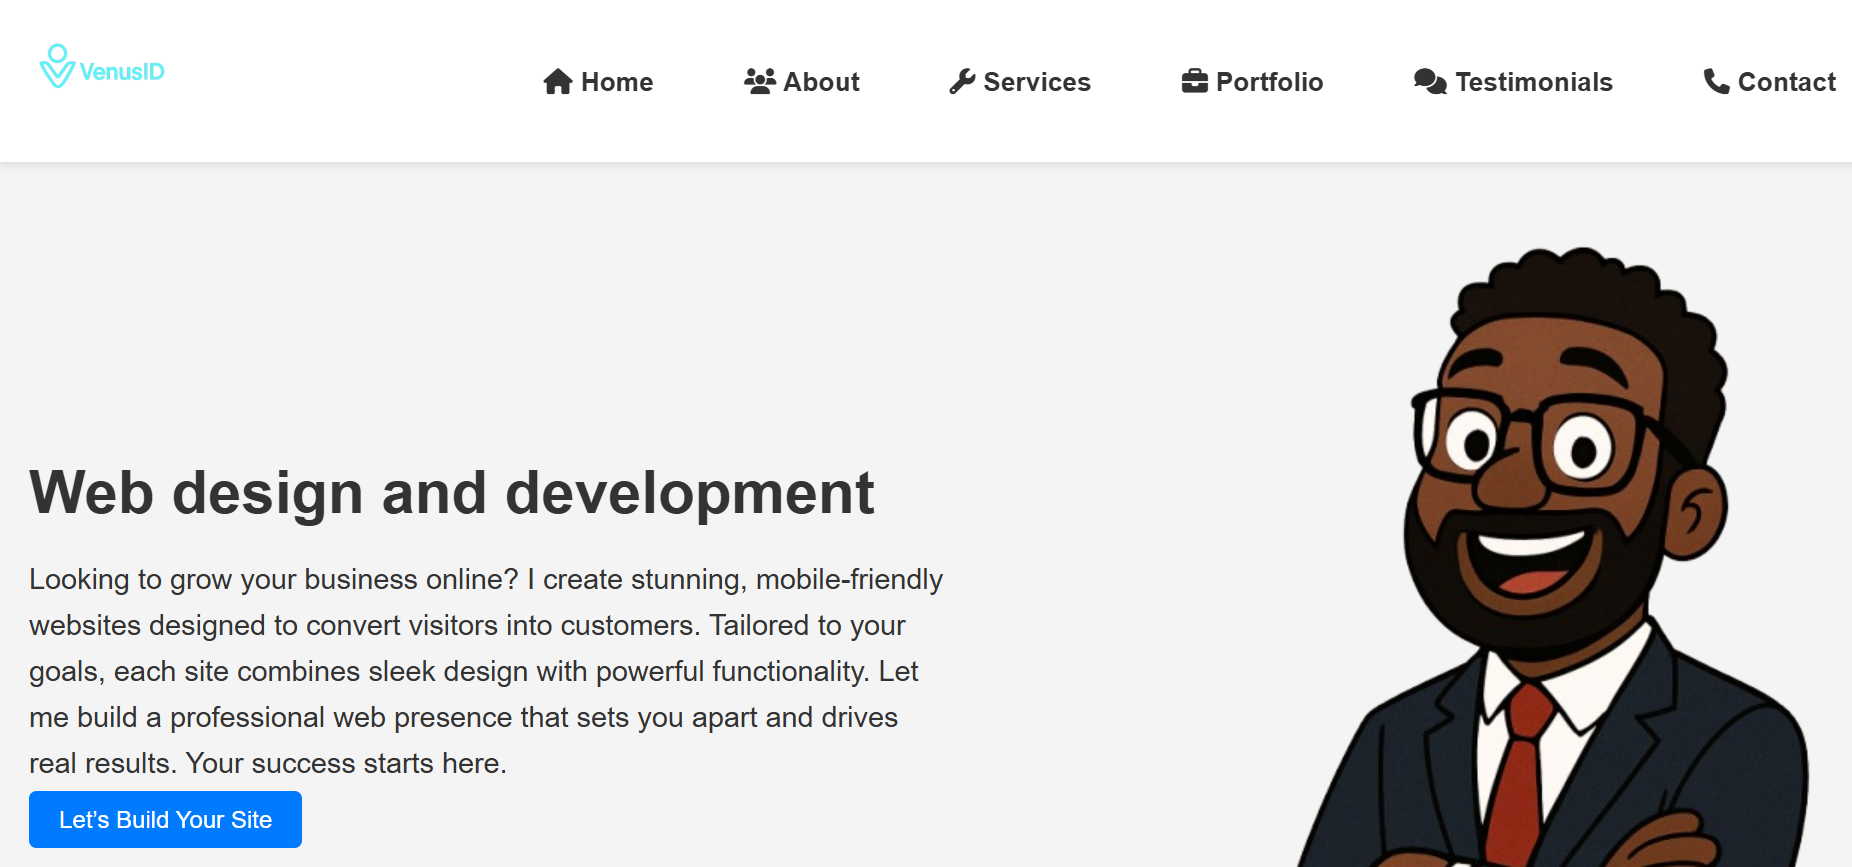The image size is (1852, 867).
Task: Open the Testimonials text link
Action: [1534, 82]
